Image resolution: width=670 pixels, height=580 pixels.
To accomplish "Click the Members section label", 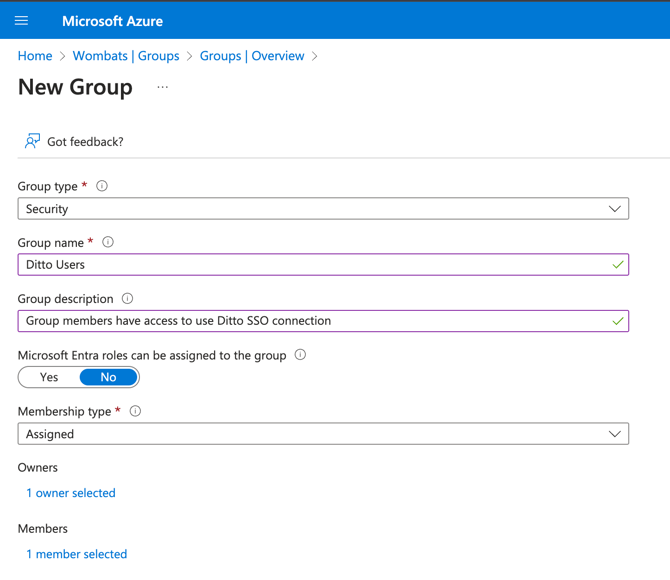I will tap(43, 529).
